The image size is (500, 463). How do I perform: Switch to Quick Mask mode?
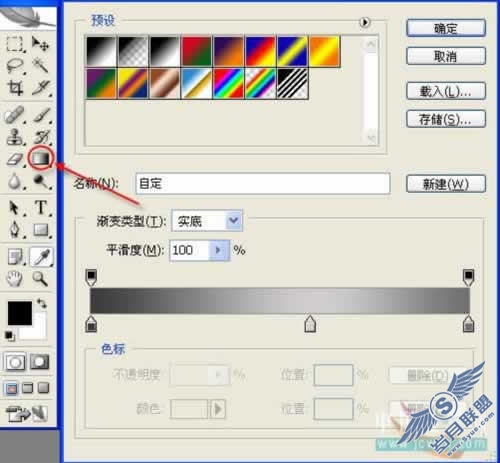pyautogui.click(x=39, y=362)
